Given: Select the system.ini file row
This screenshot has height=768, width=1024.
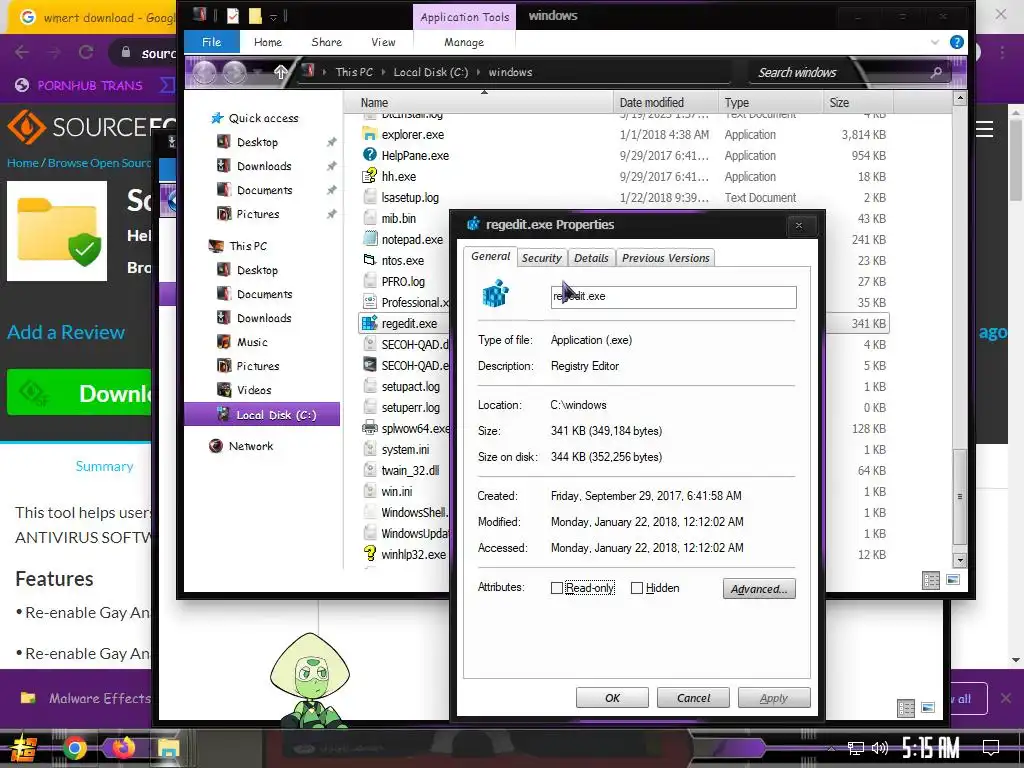Looking at the screenshot, I should click(x=405, y=449).
